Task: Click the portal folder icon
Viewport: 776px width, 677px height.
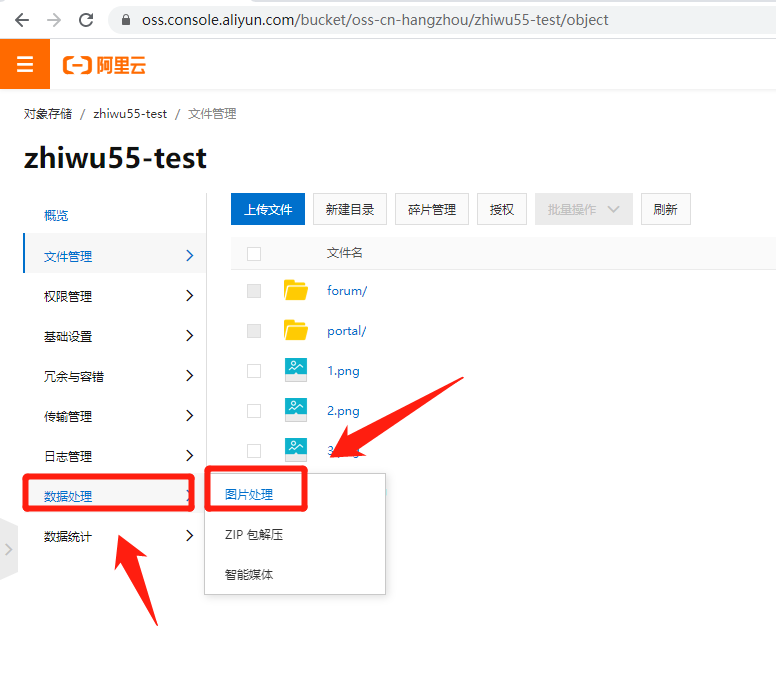Action: click(296, 330)
